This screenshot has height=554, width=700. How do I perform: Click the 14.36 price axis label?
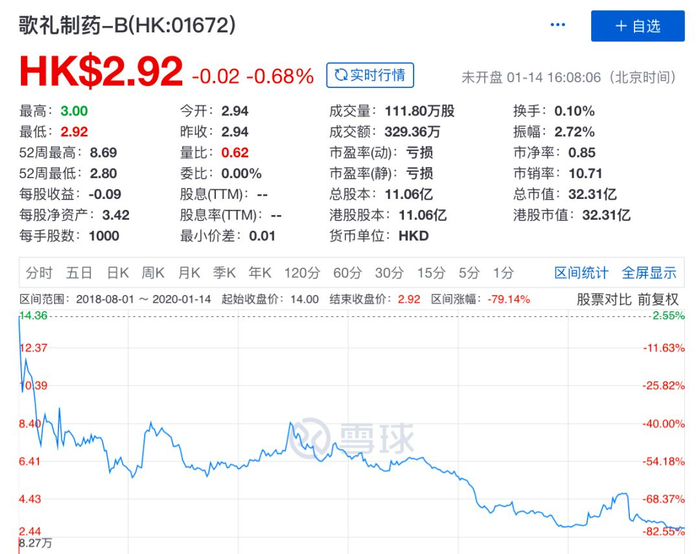(x=33, y=316)
